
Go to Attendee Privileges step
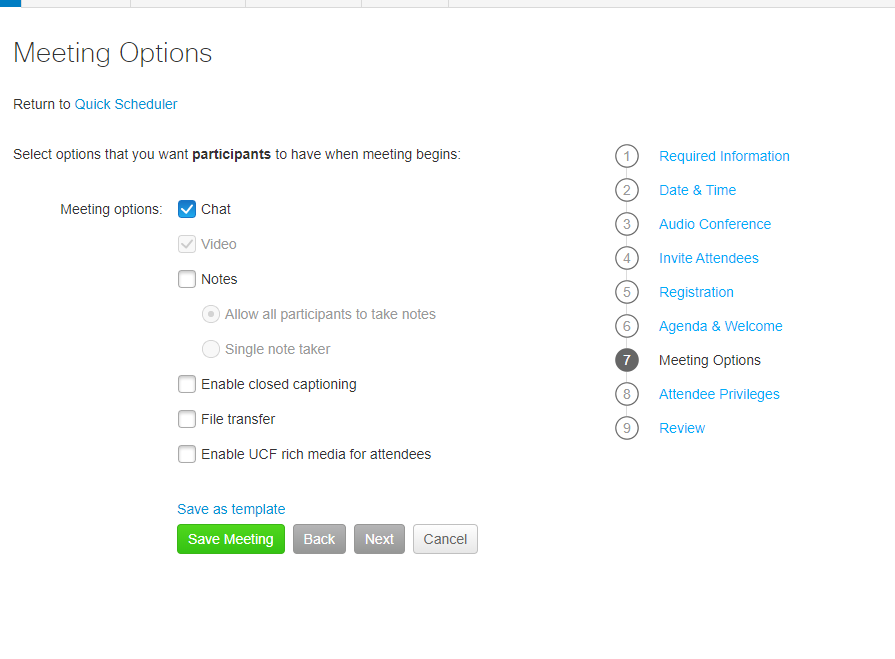pyautogui.click(x=719, y=394)
